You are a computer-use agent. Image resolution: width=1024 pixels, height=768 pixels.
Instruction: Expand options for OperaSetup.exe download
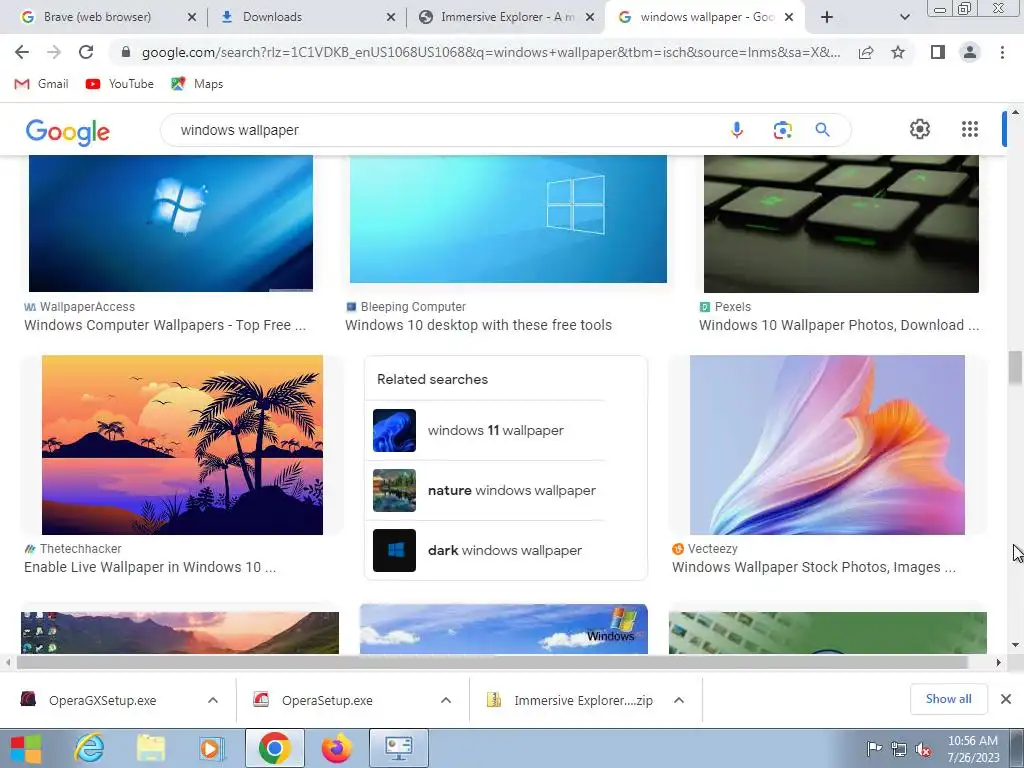click(446, 700)
